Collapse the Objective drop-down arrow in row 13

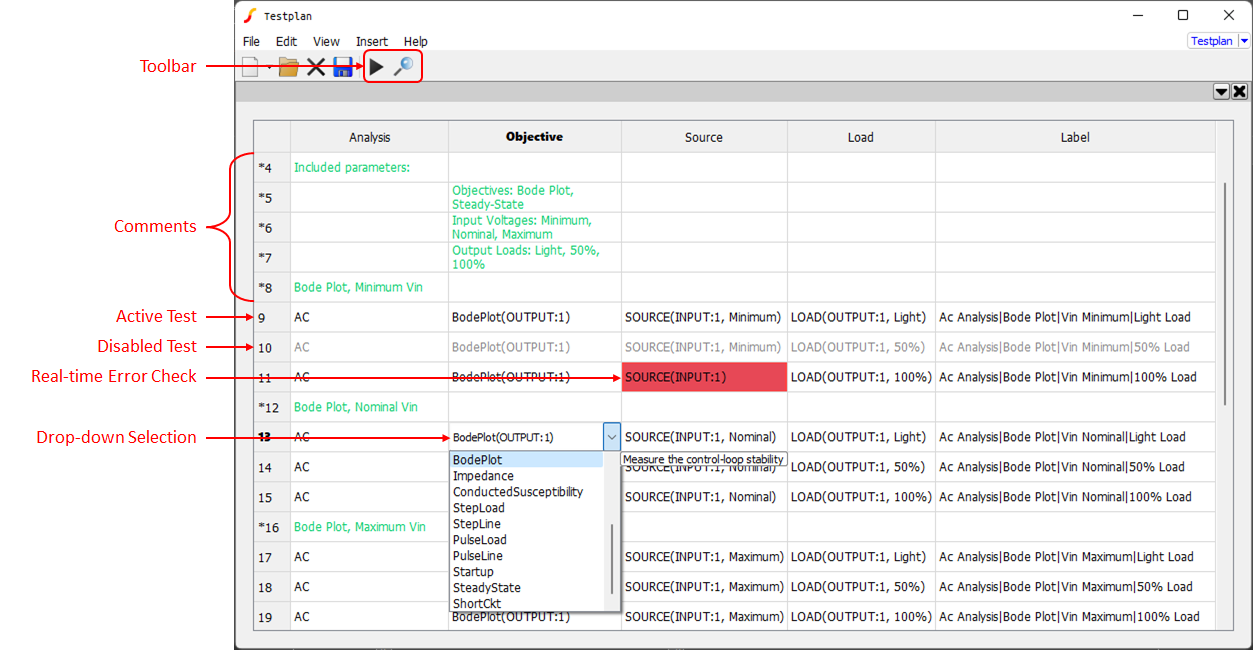point(611,437)
